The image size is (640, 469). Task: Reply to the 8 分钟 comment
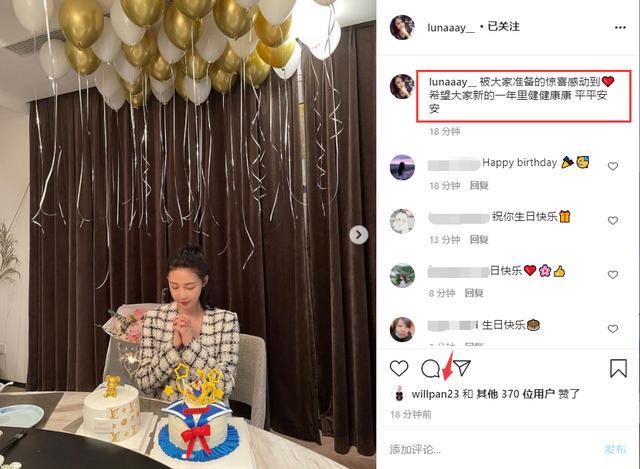pyautogui.click(x=474, y=293)
